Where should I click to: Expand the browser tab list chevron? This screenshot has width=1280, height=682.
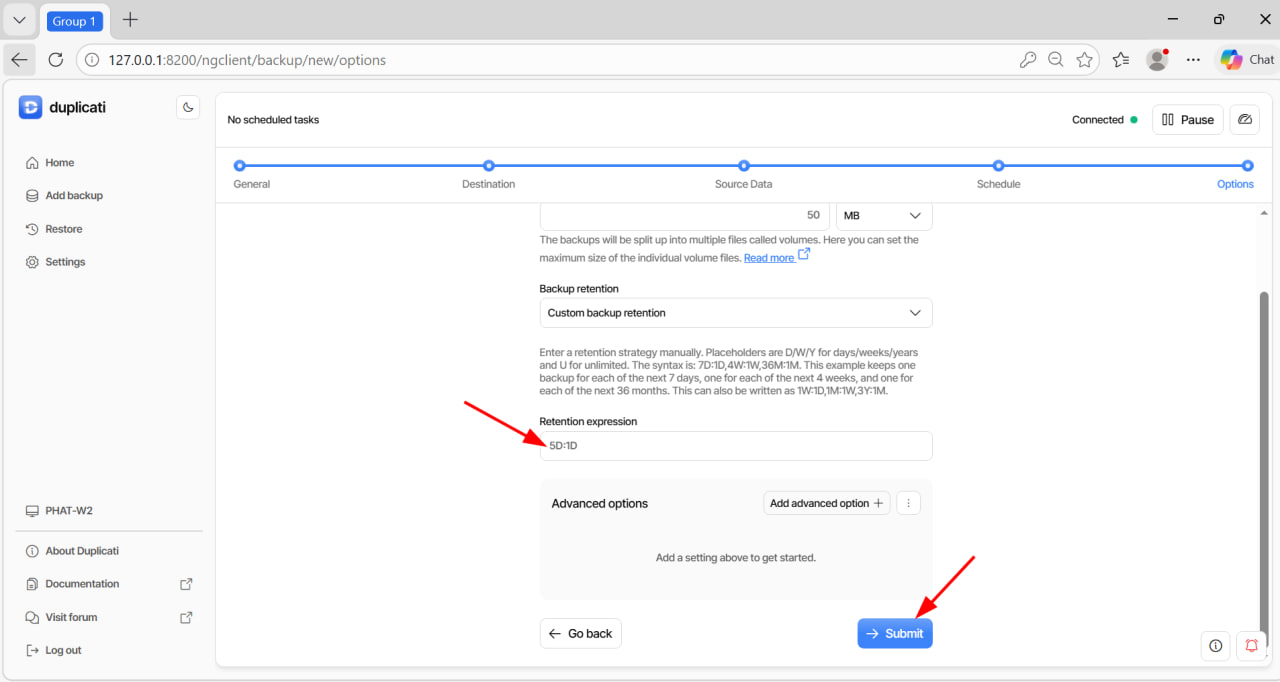pos(19,20)
